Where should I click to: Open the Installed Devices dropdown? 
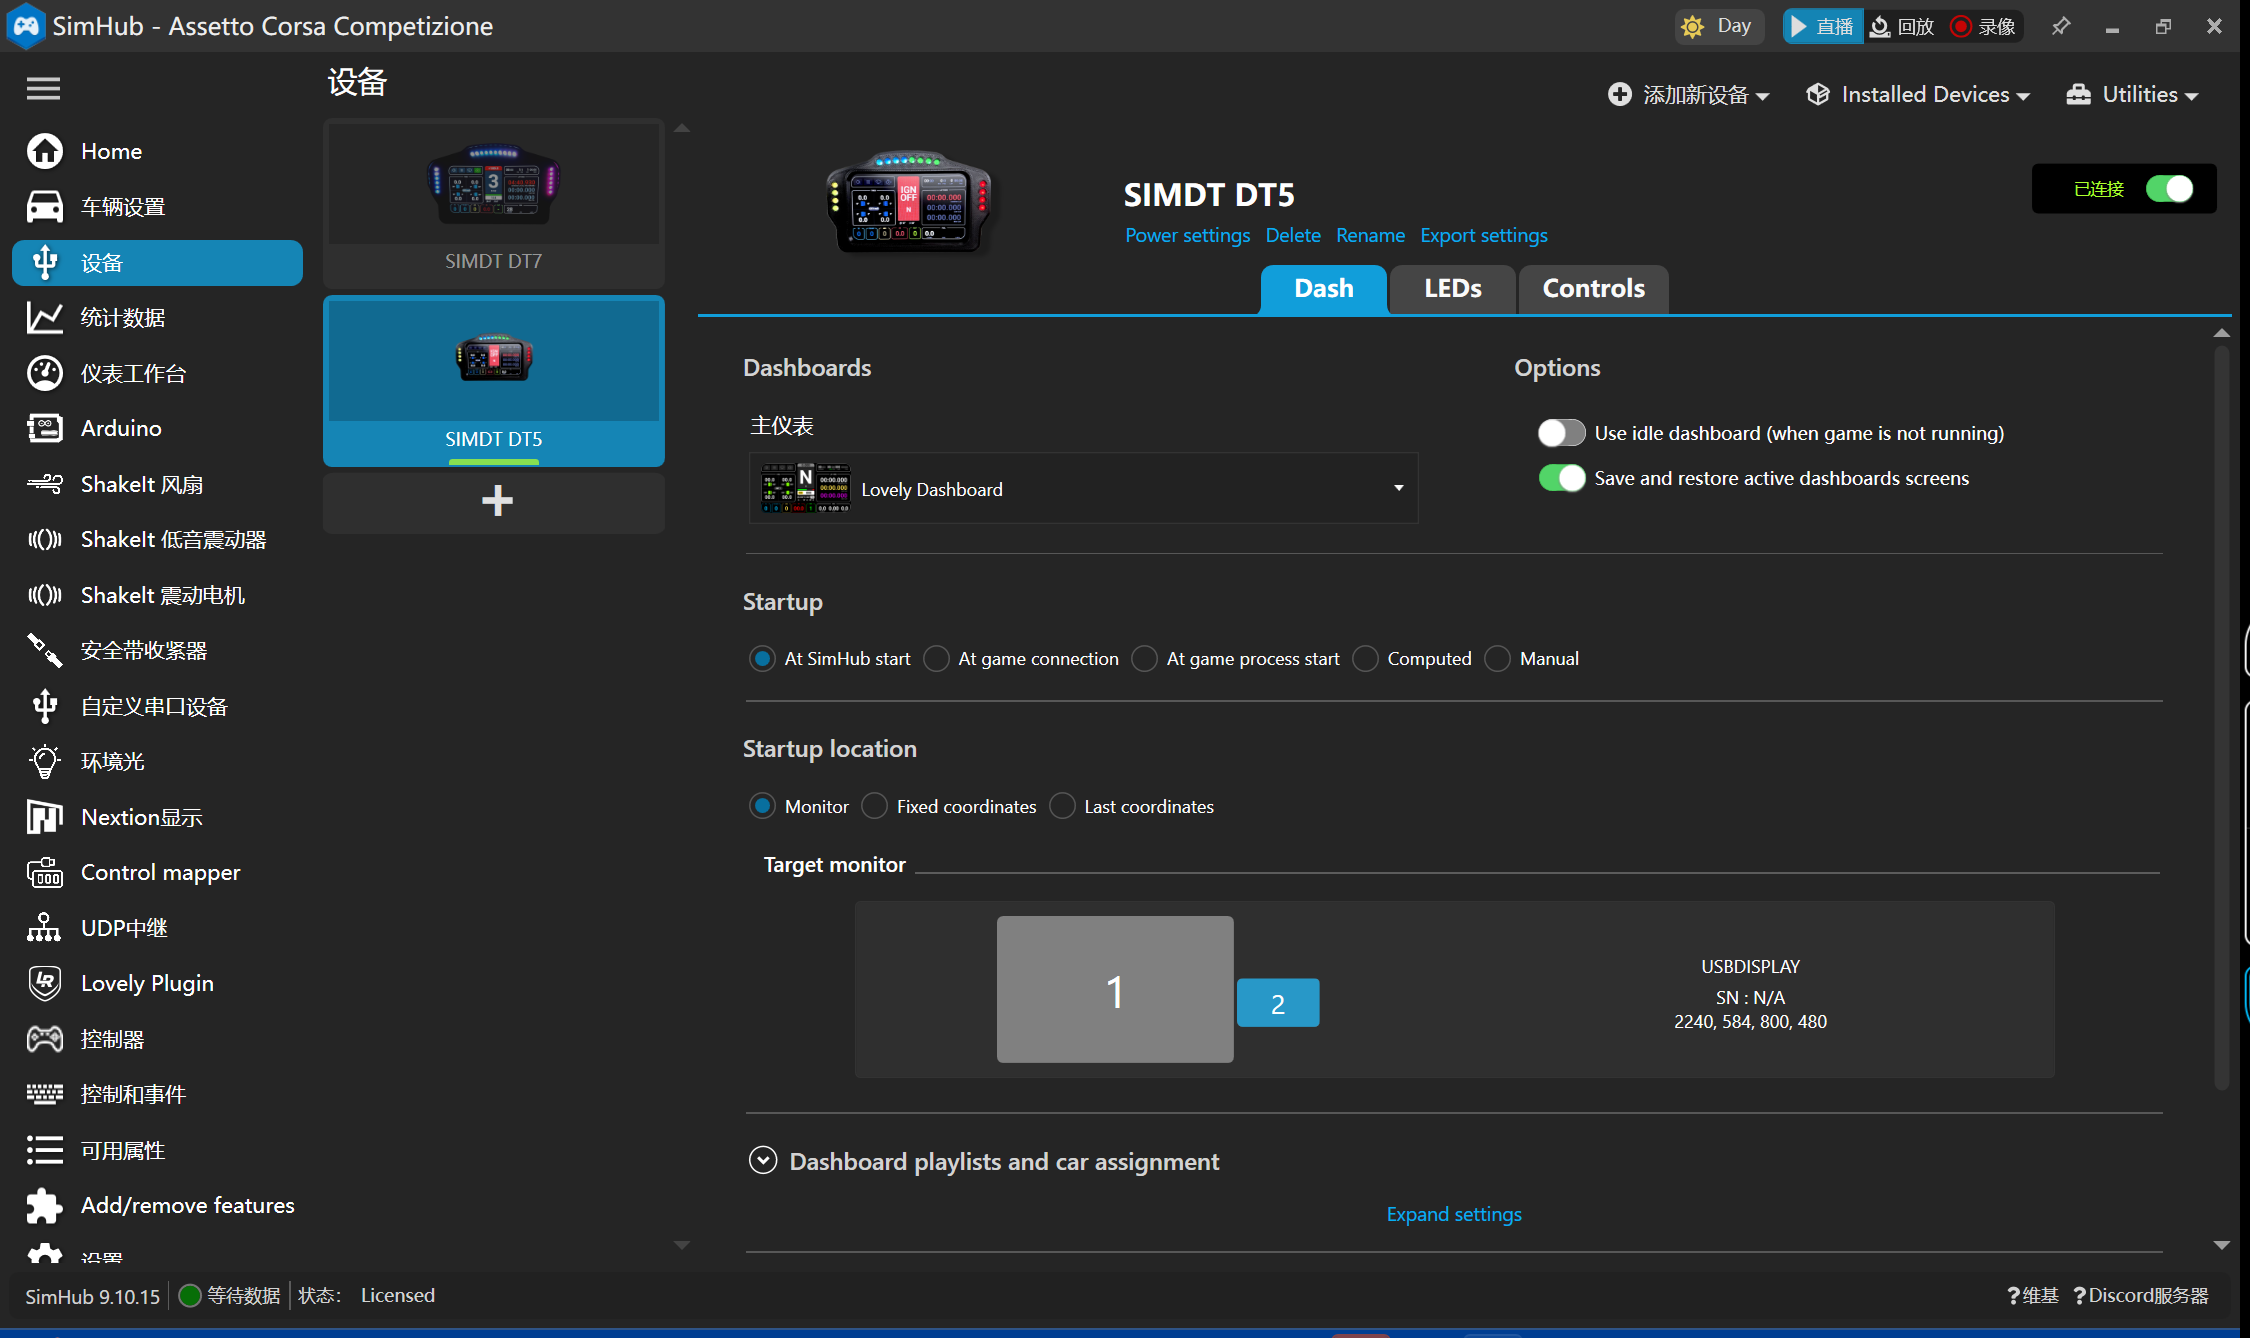point(1918,95)
